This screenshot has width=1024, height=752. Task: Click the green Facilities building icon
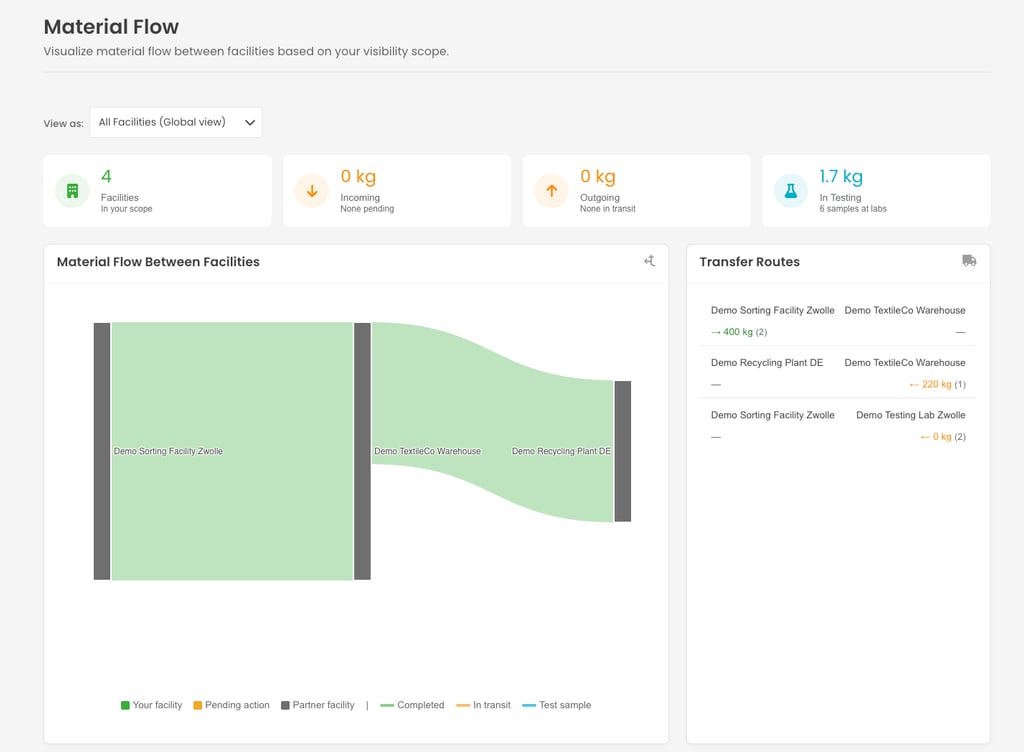[x=72, y=190]
